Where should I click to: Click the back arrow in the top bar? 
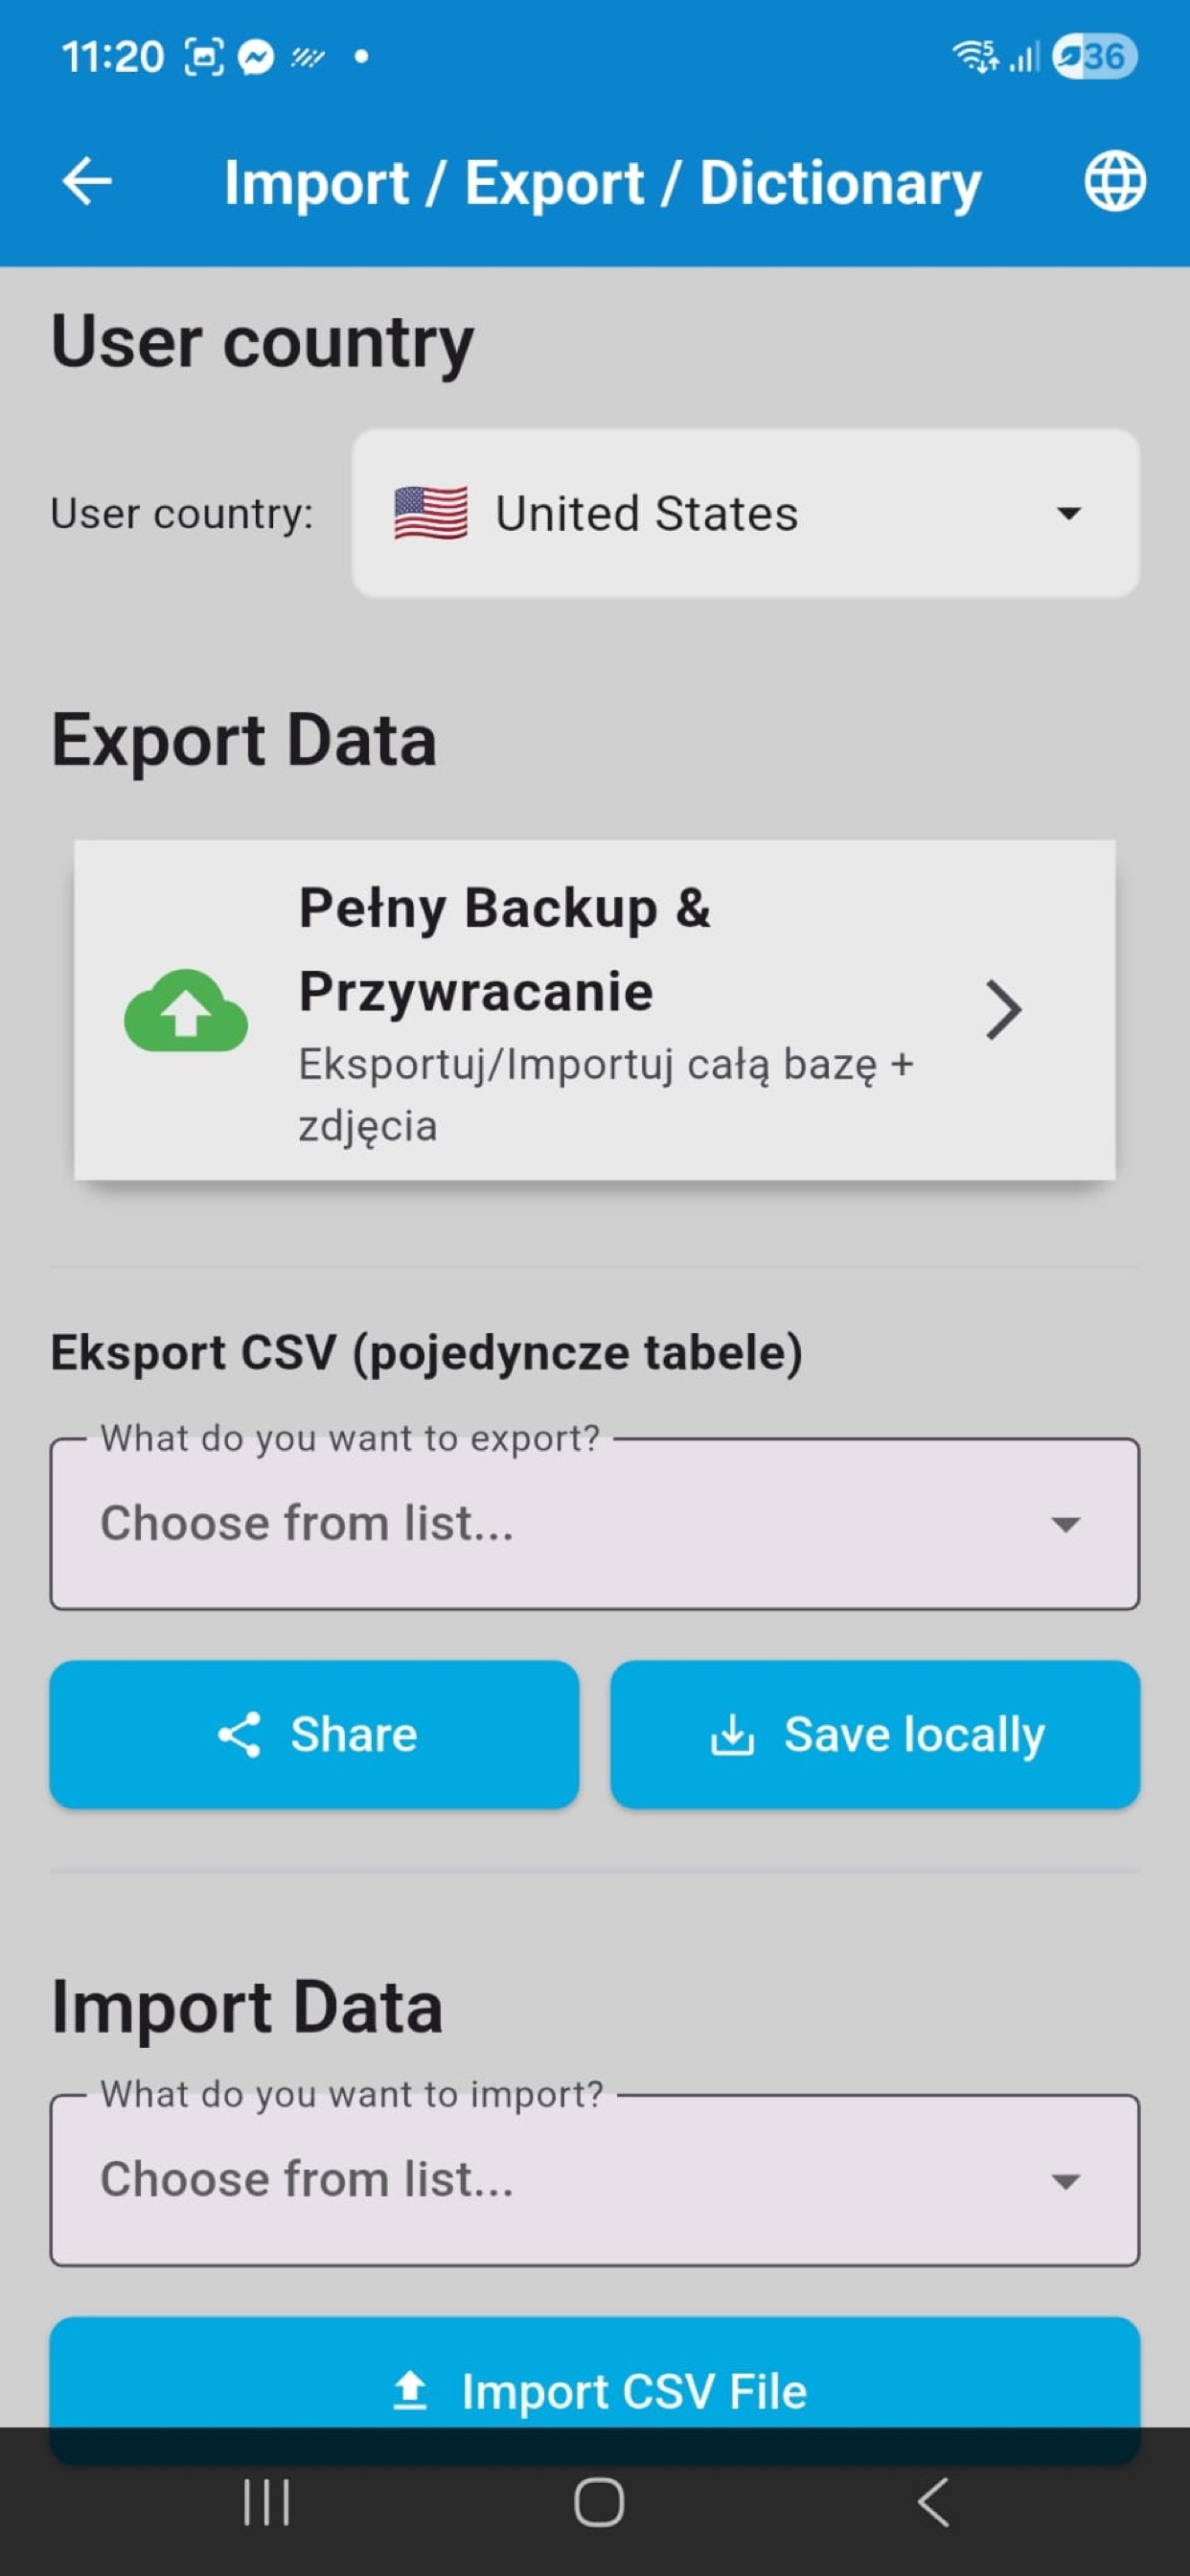click(86, 181)
